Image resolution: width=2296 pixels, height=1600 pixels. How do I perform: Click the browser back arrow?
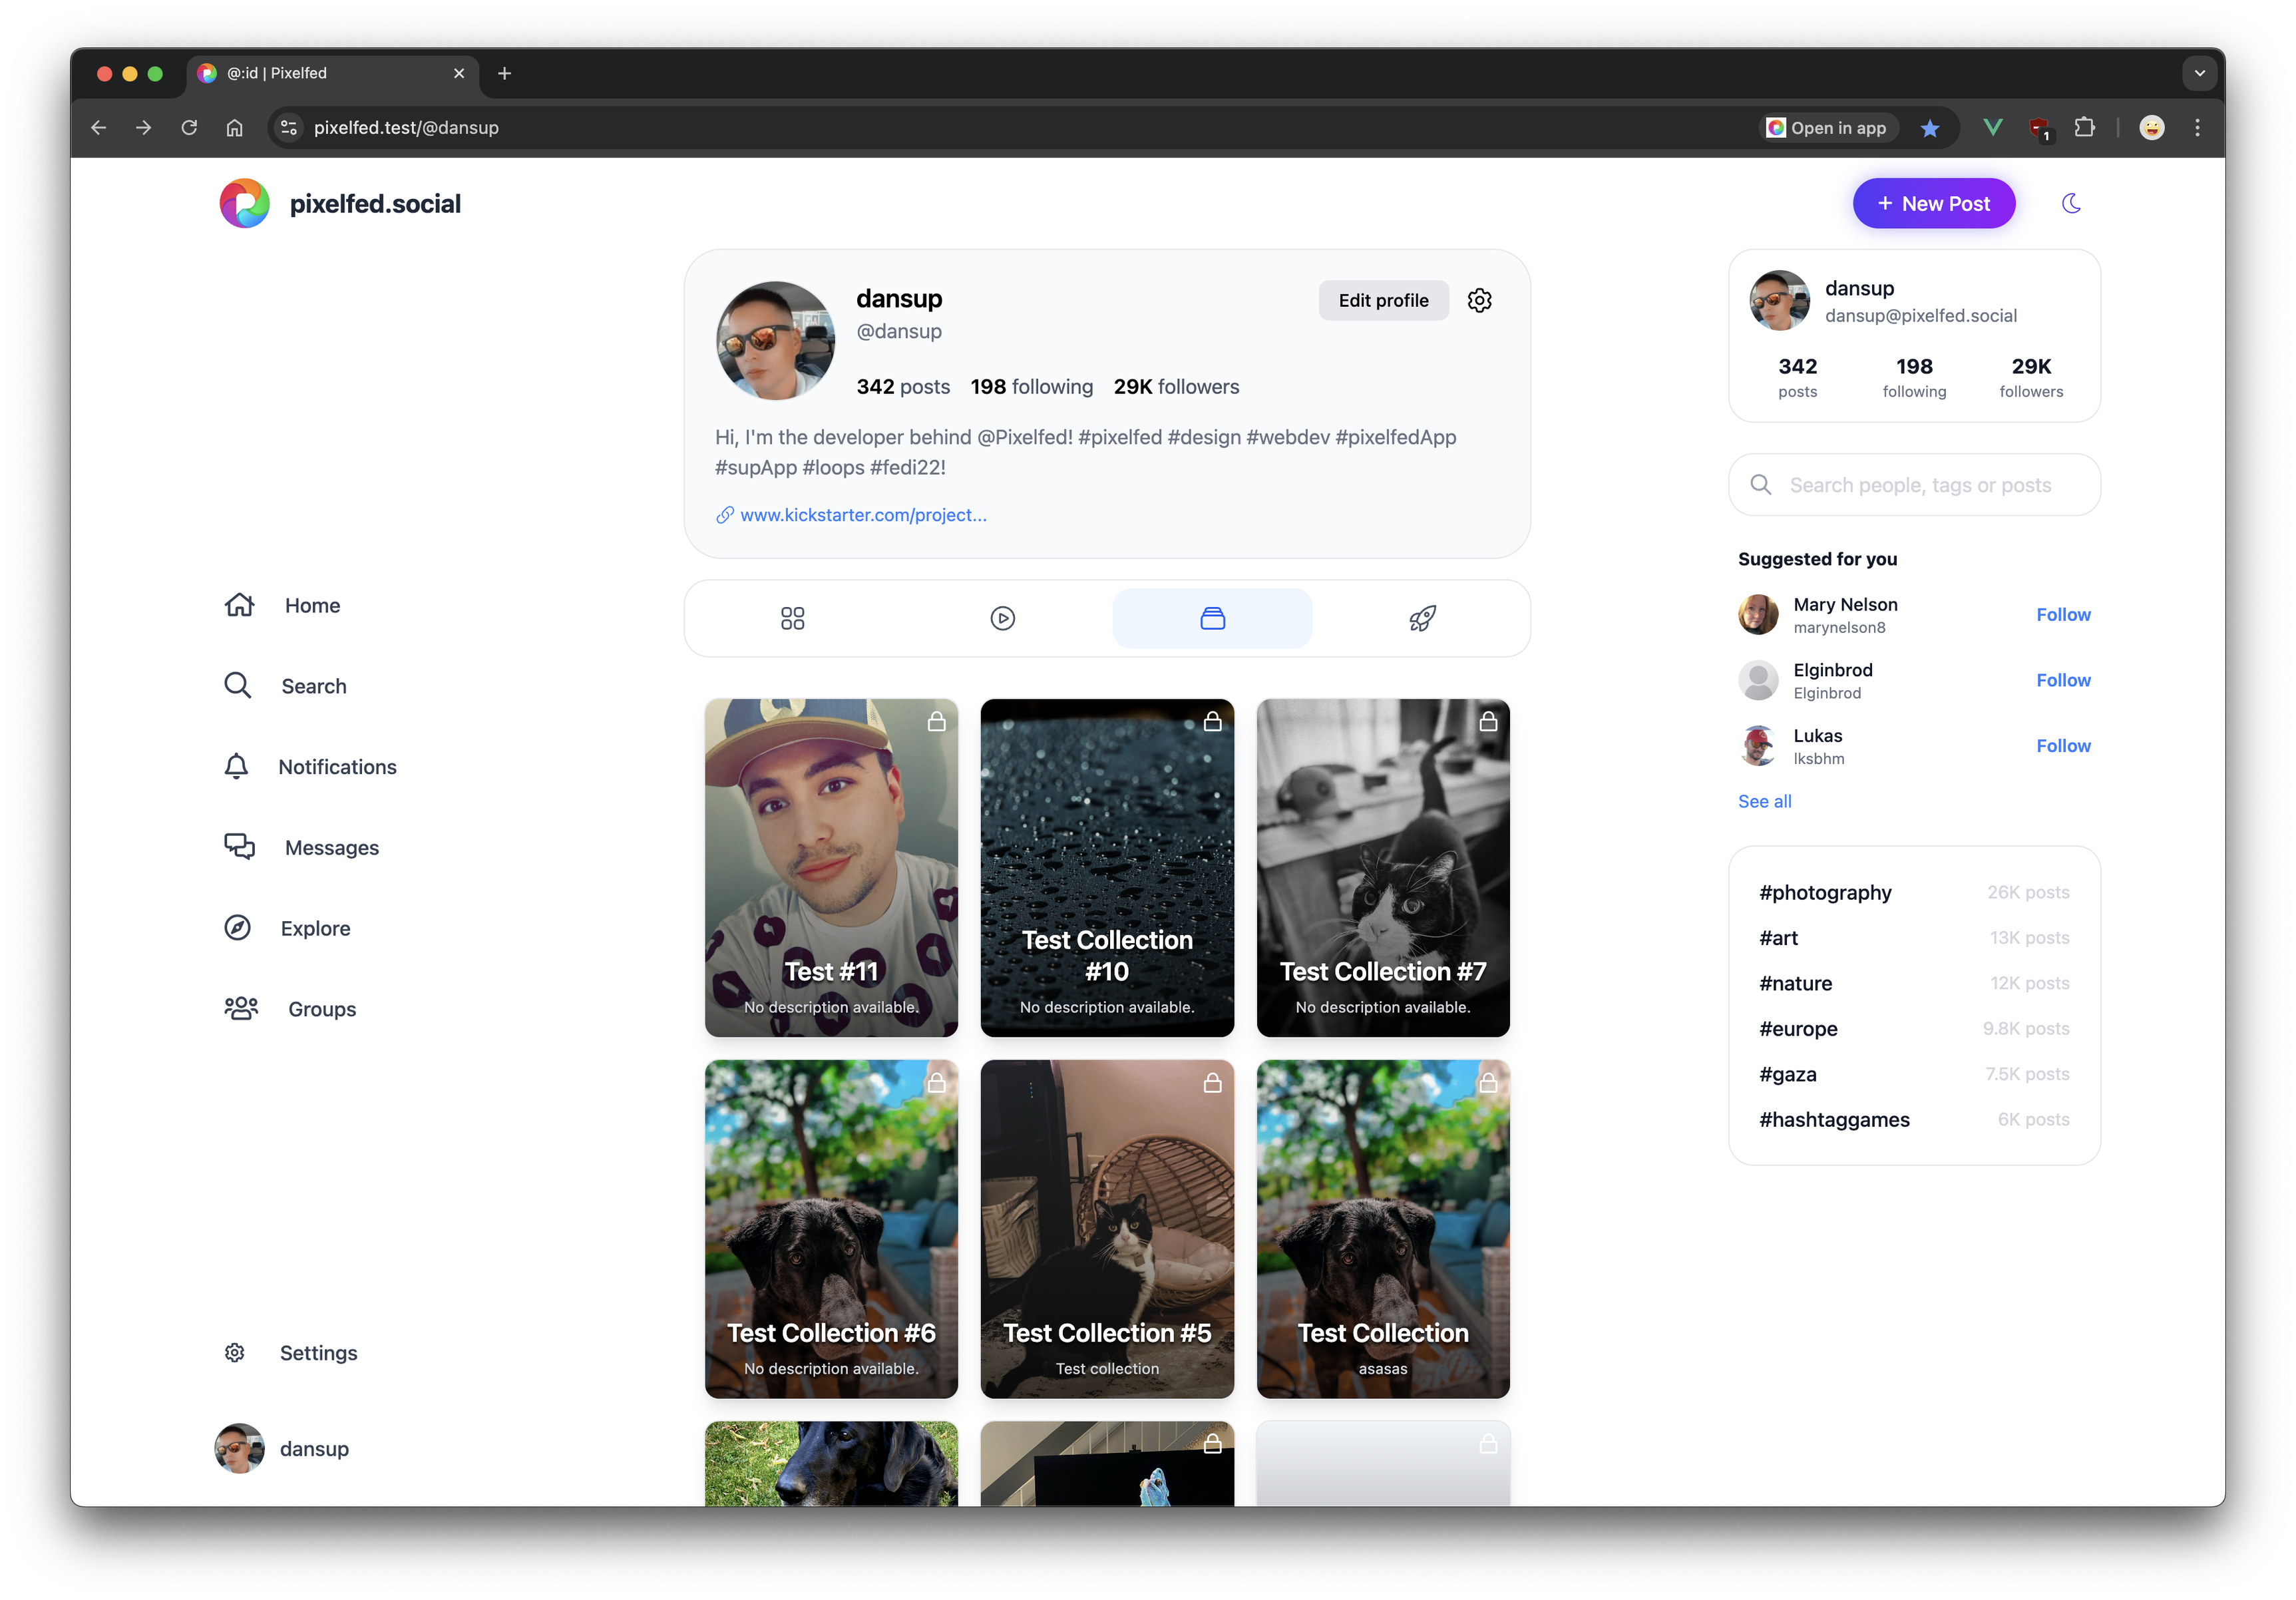pyautogui.click(x=98, y=127)
